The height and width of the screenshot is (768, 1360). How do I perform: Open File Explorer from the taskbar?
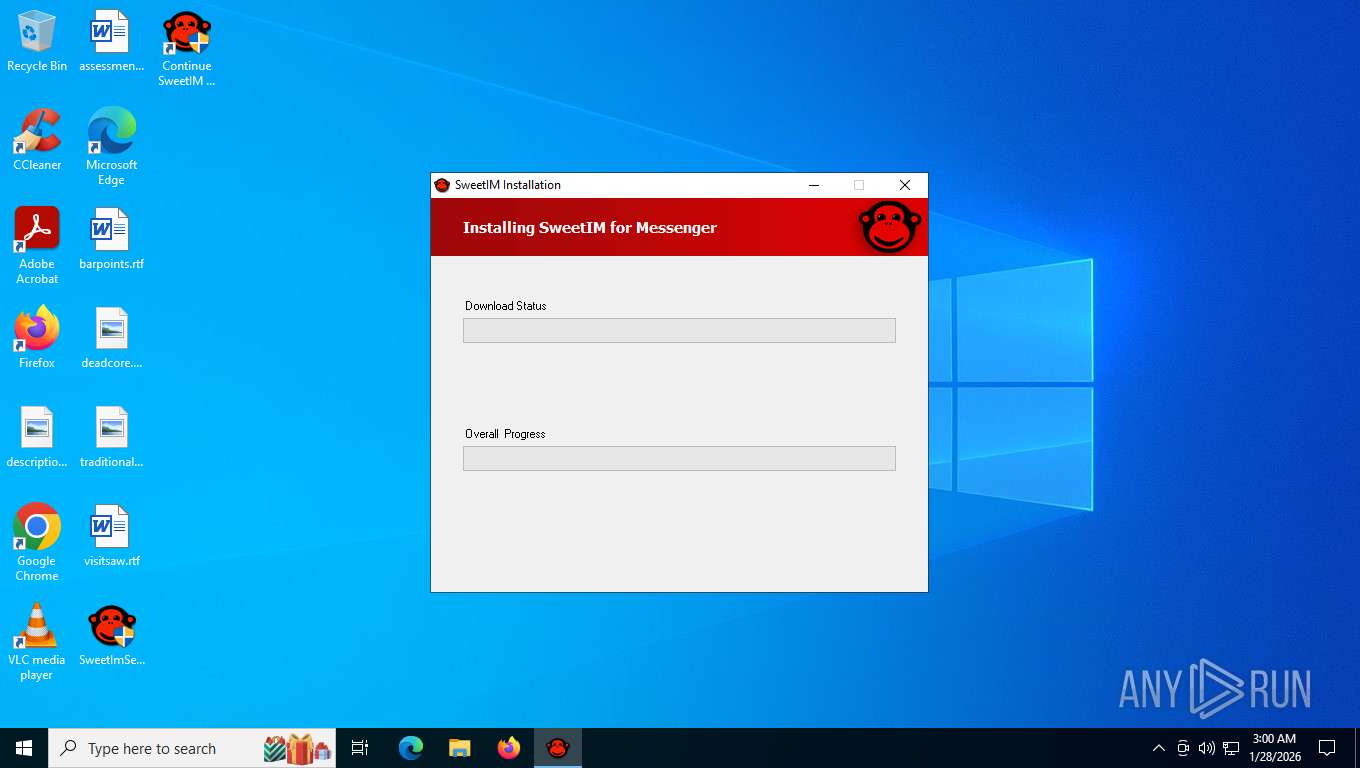click(459, 748)
